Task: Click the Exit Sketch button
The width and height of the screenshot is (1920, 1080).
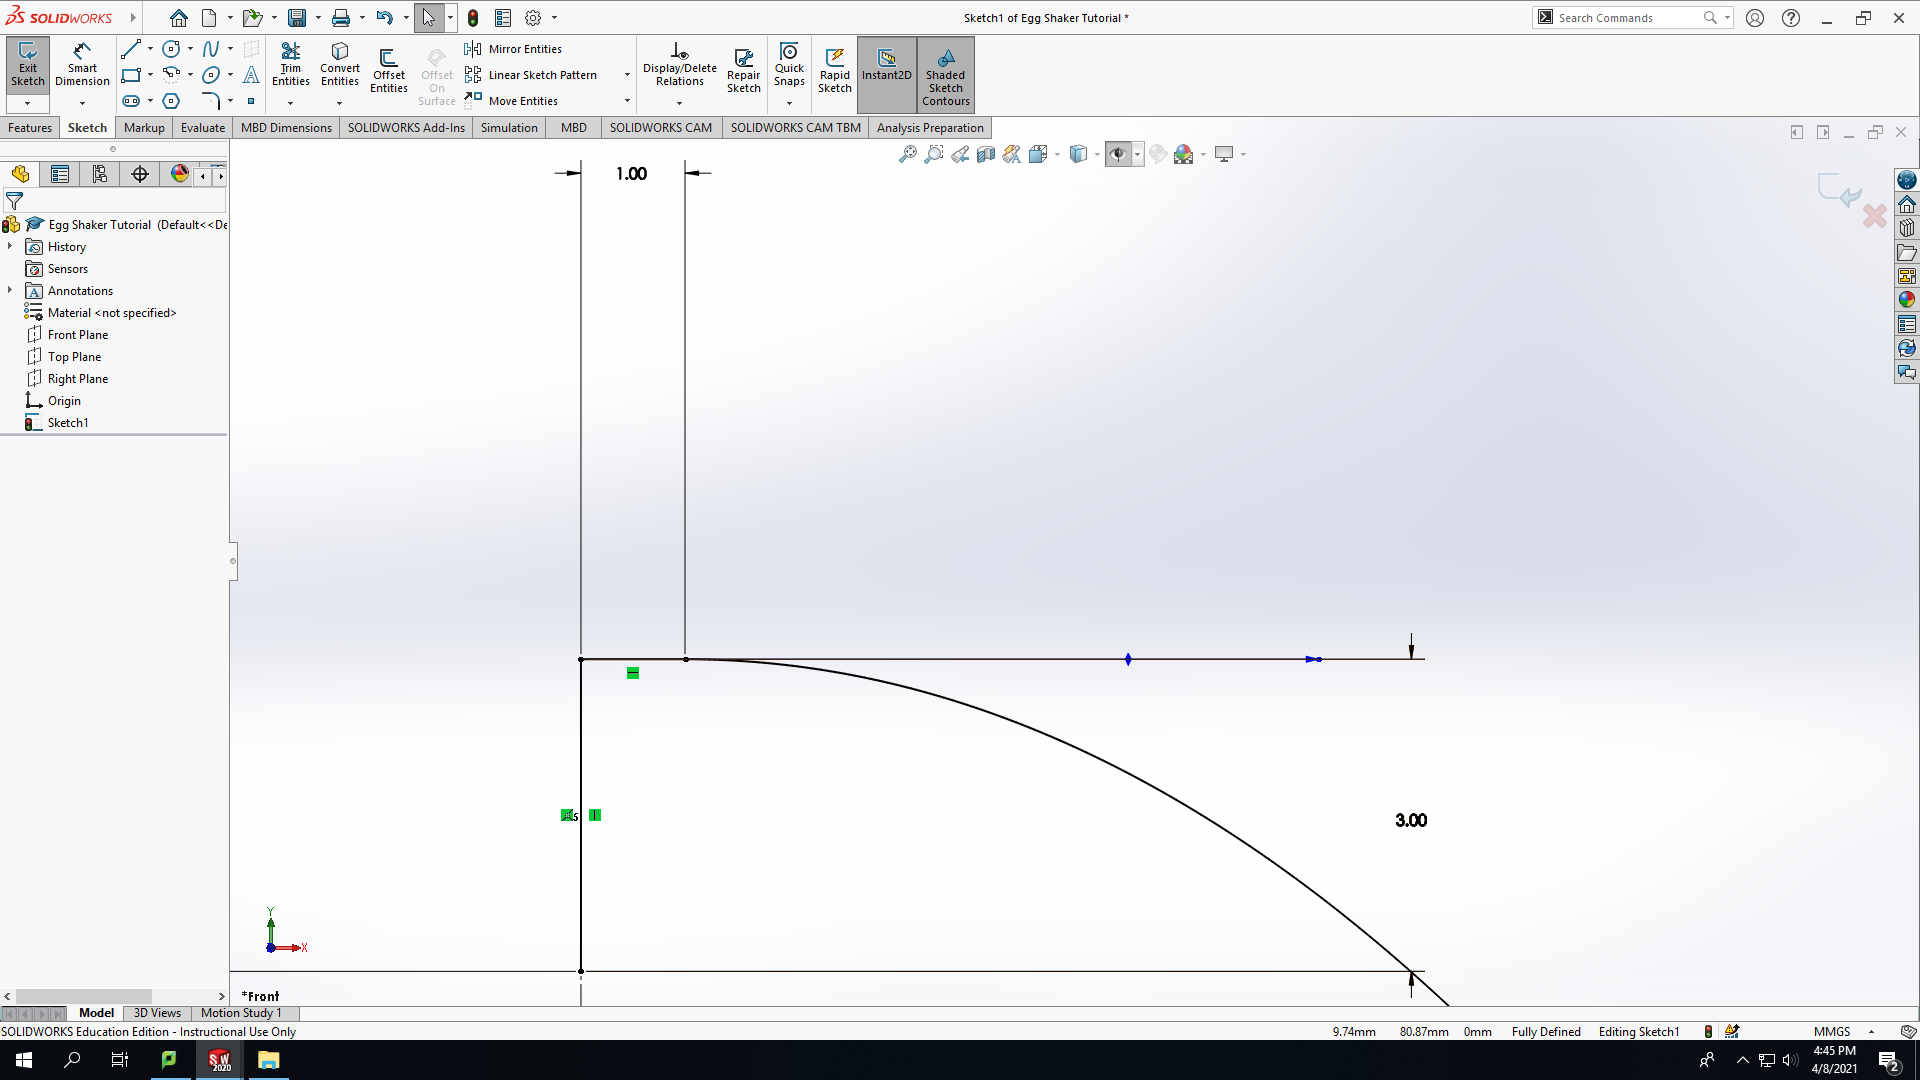Action: tap(28, 66)
